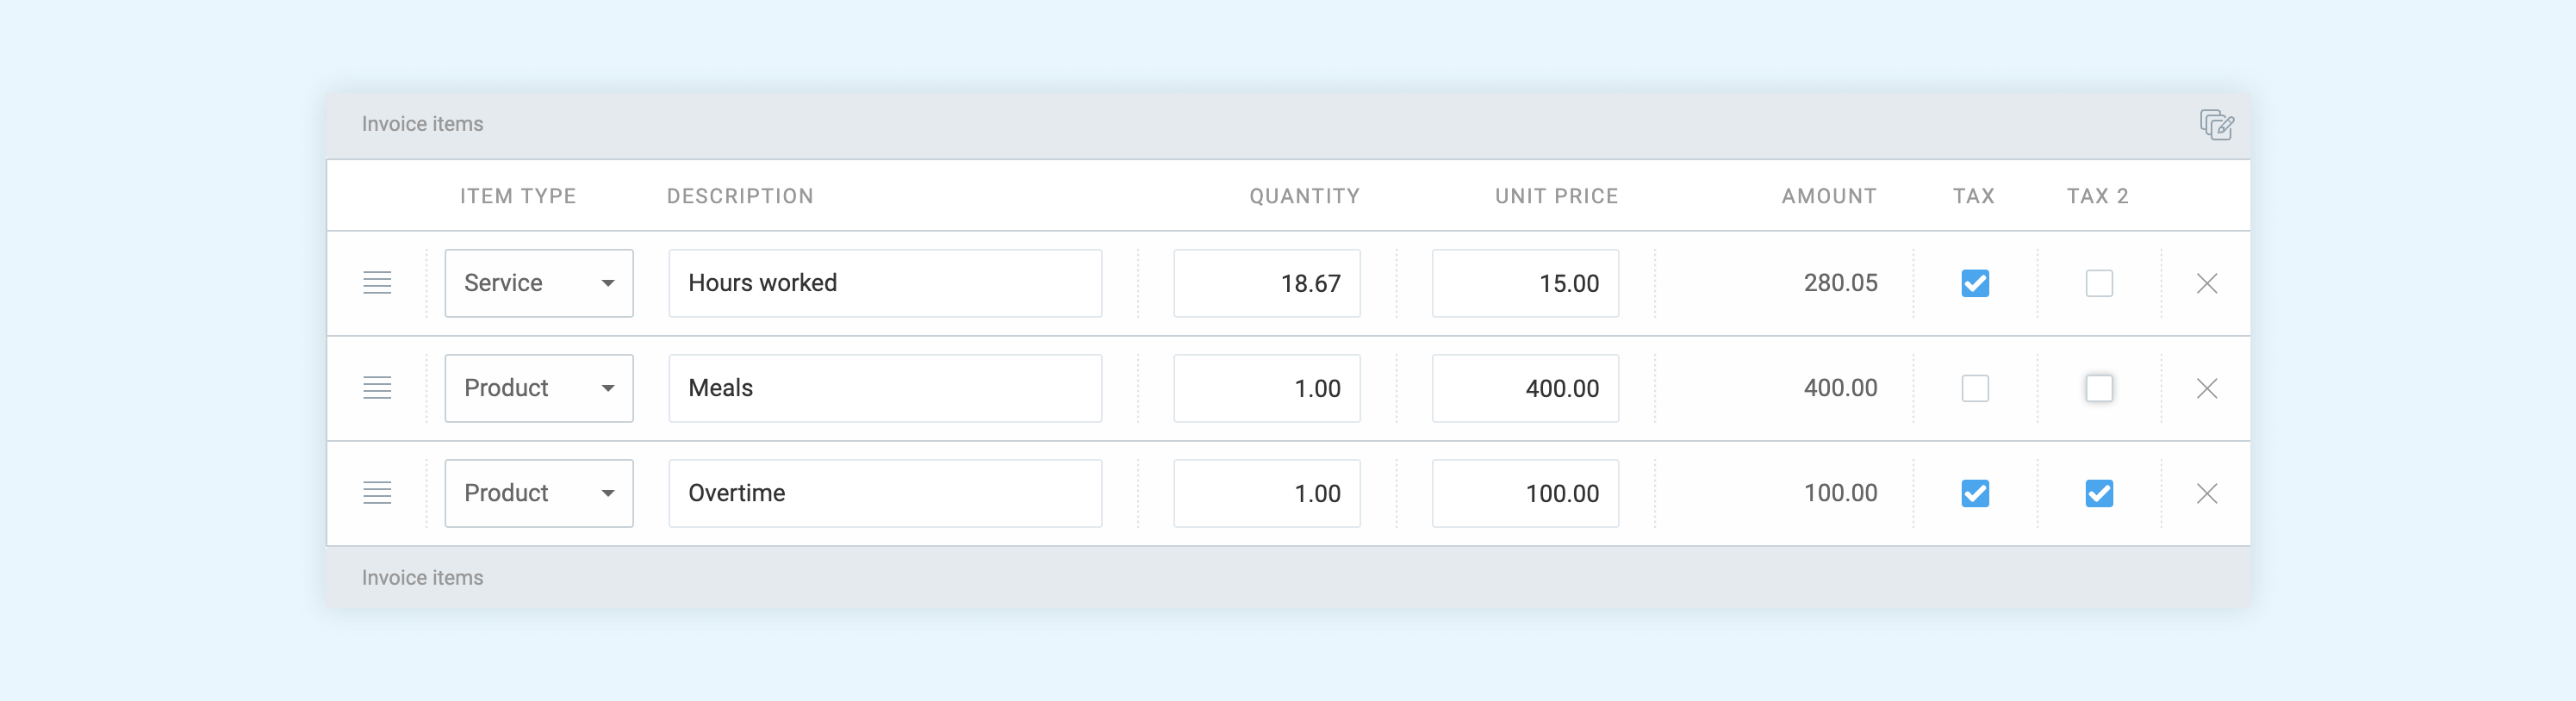Enable Tax for the Meals item
Image resolution: width=2576 pixels, height=701 pixels.
click(1975, 388)
